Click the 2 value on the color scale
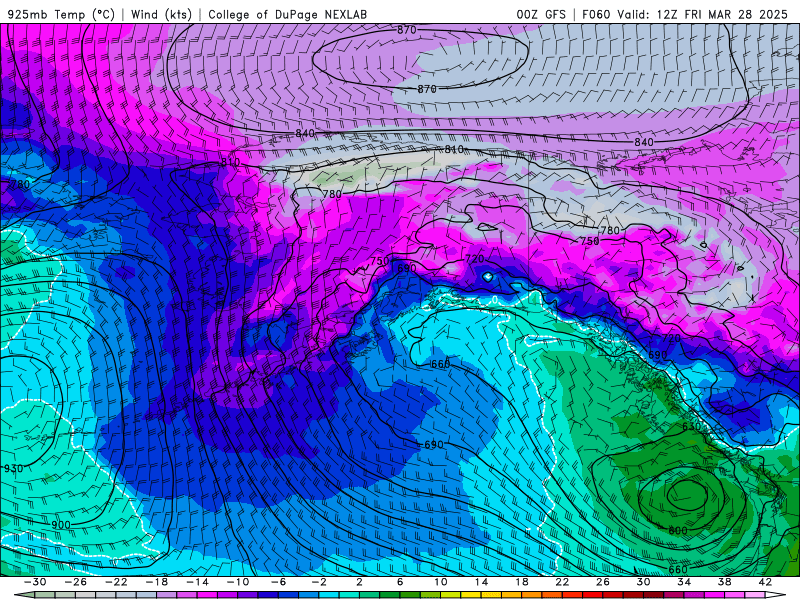The width and height of the screenshot is (800, 600). (360, 582)
